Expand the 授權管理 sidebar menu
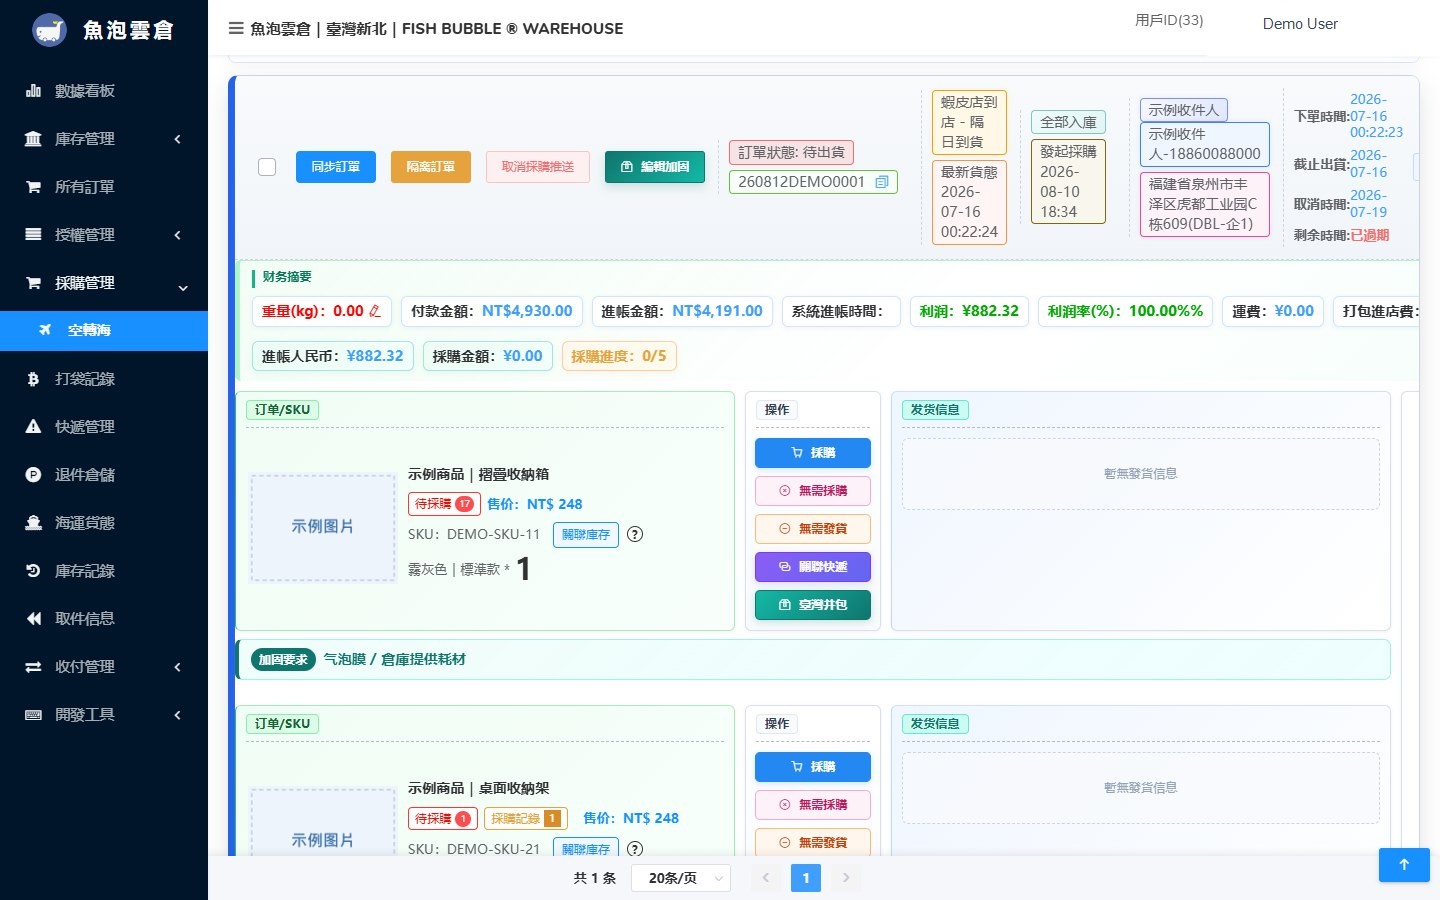Image resolution: width=1440 pixels, height=900 pixels. pos(104,235)
